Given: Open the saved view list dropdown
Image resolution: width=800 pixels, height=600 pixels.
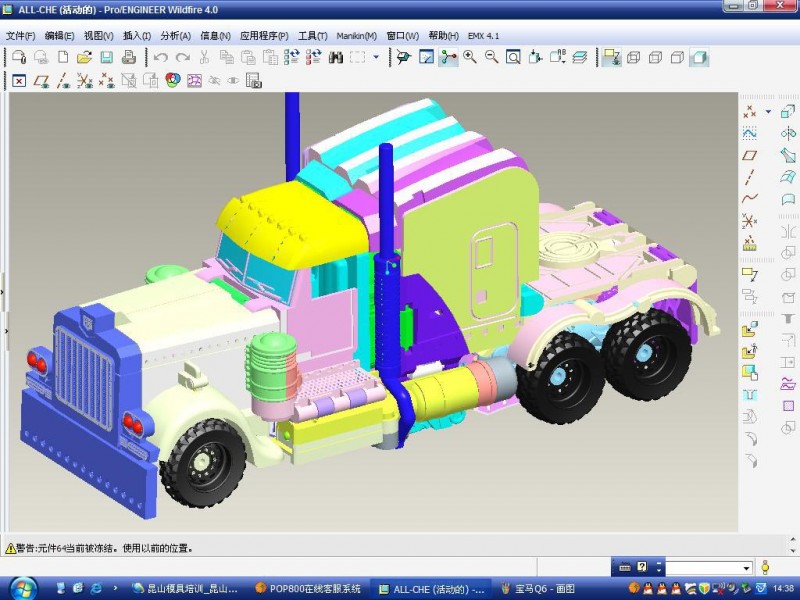Looking at the screenshot, I should coord(558,57).
